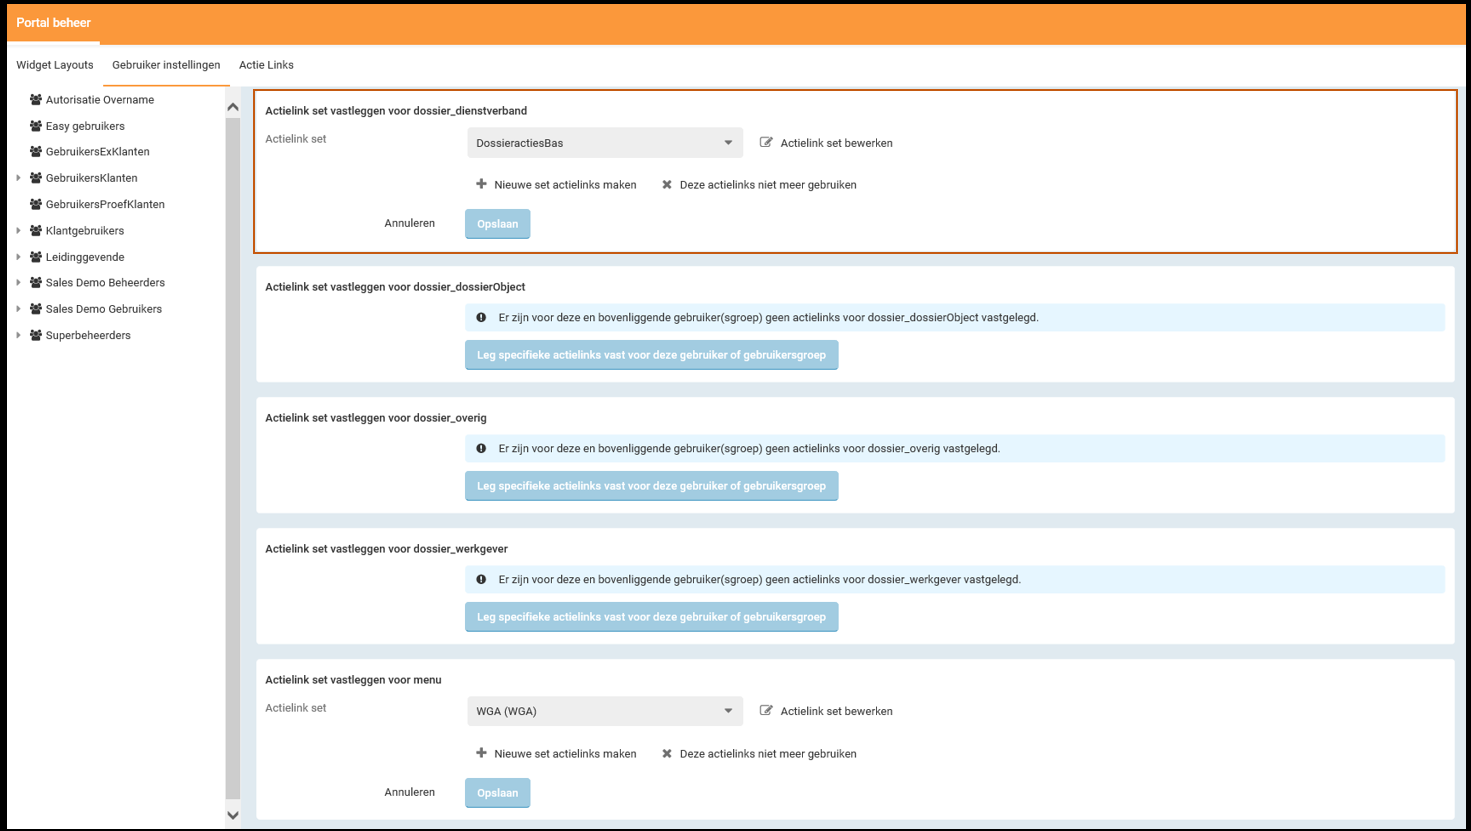This screenshot has width=1471, height=831.
Task: Click the plus icon in the menu section
Action: pos(481,753)
